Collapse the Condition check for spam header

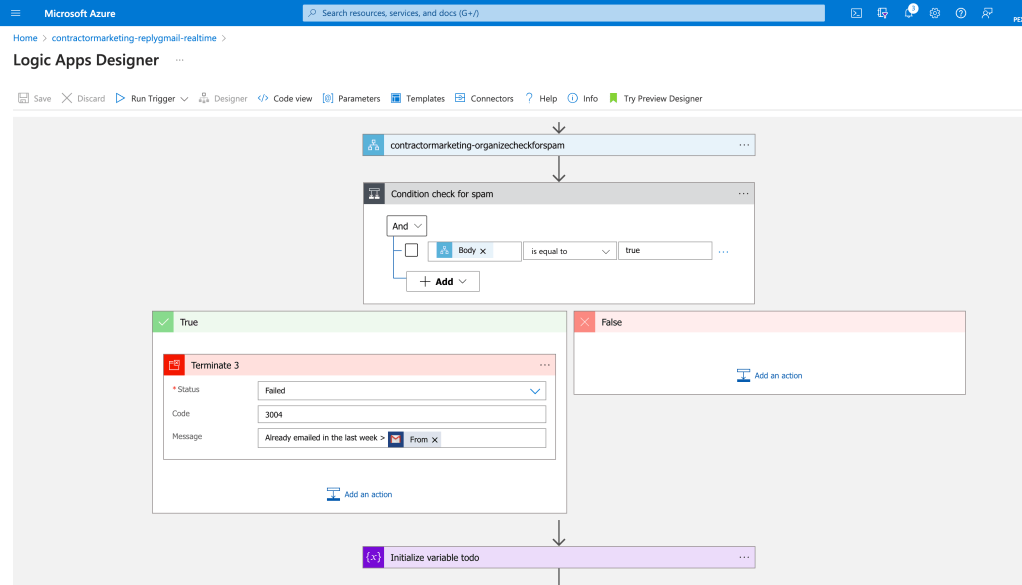click(x=559, y=193)
